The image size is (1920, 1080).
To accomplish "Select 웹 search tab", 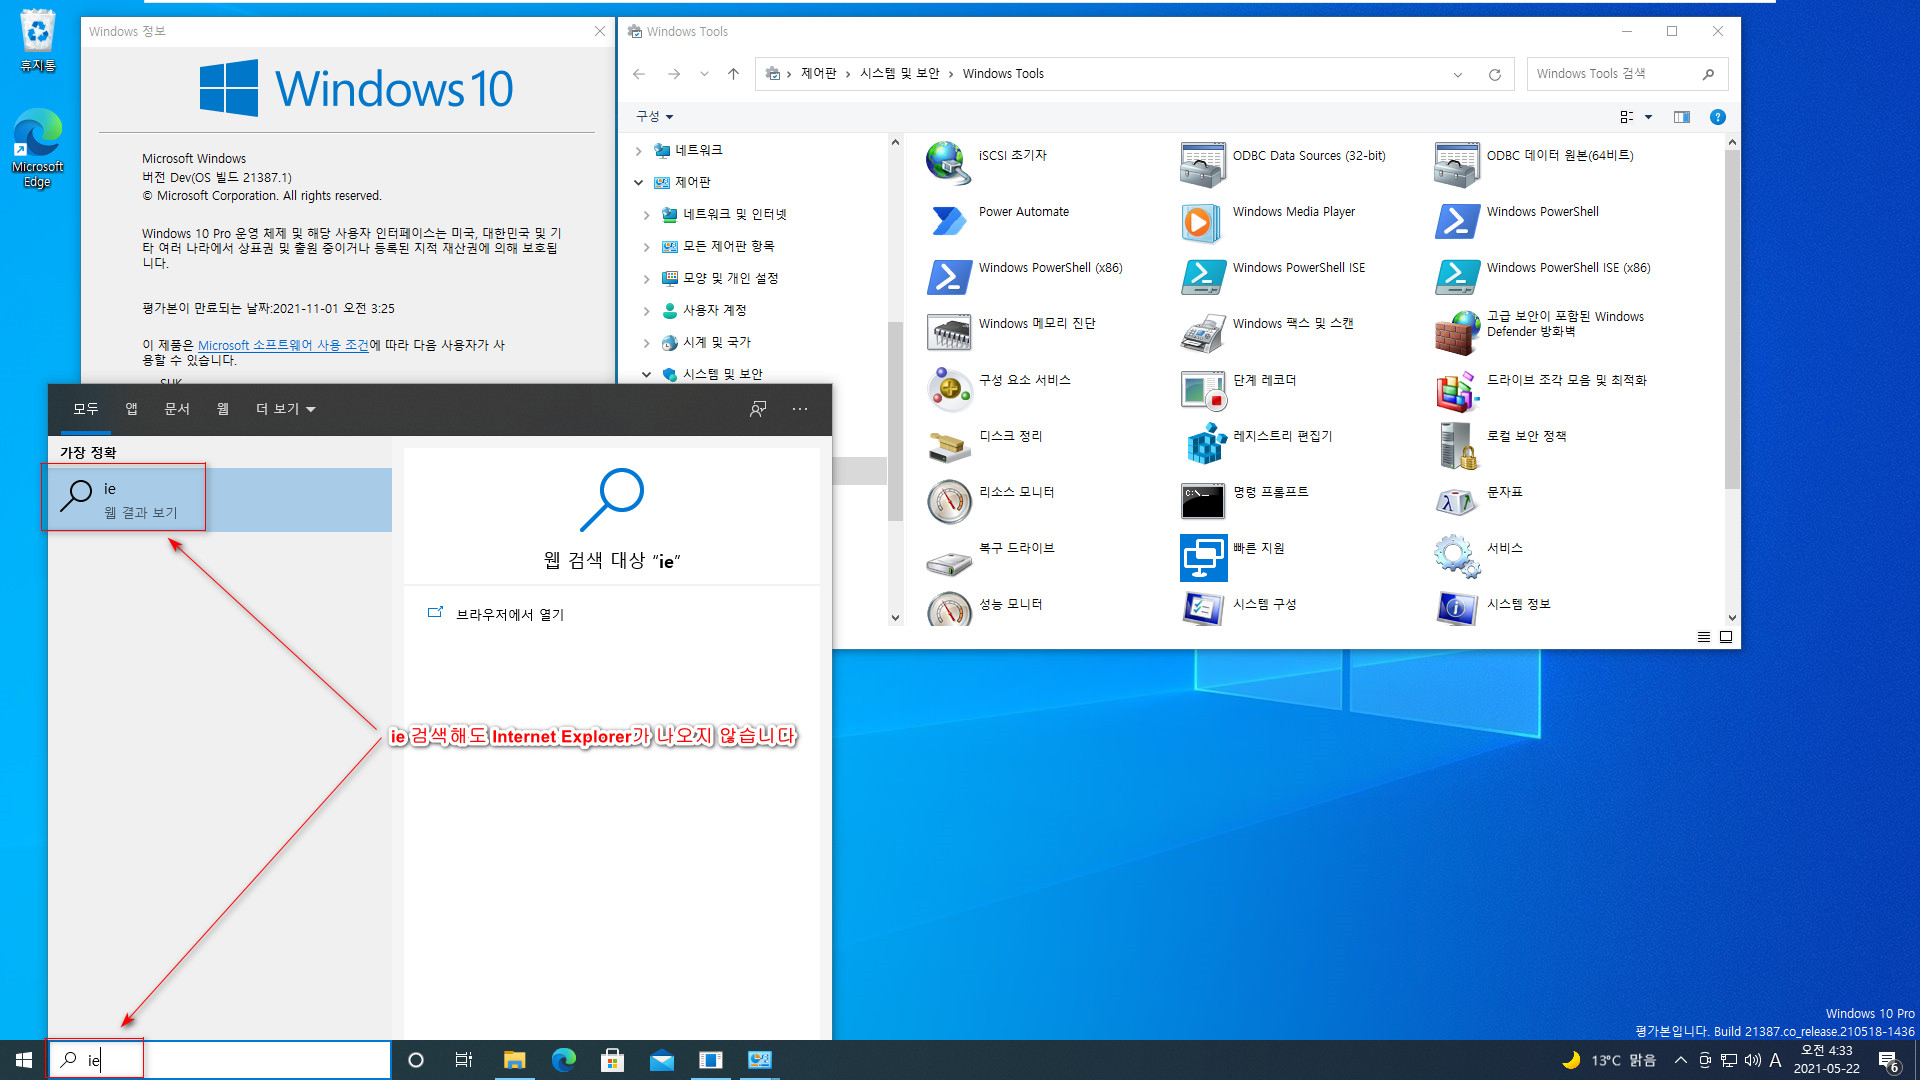I will (223, 409).
